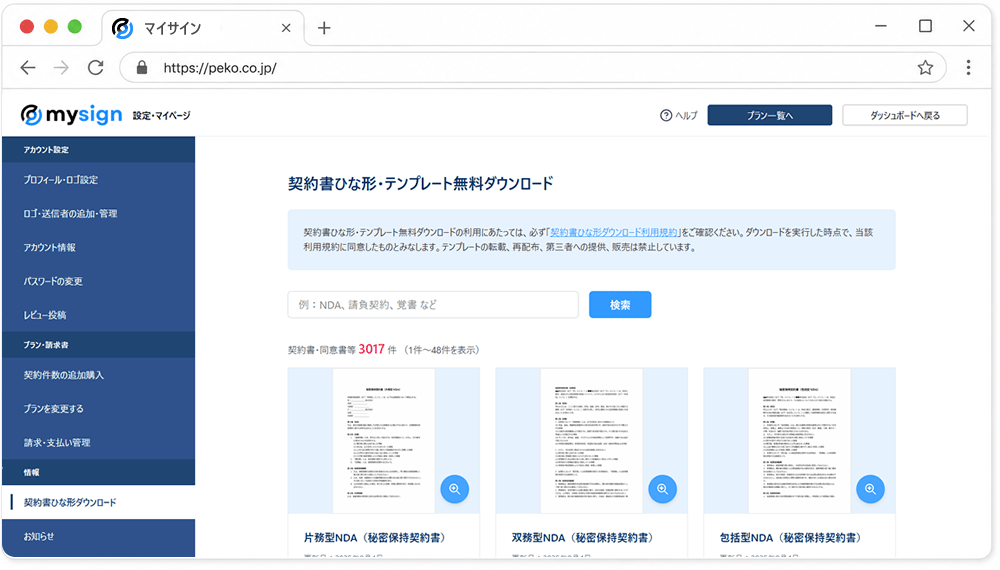The image size is (1000, 570).
Task: Zoom preview of 双務型NDA template
Action: 663,489
